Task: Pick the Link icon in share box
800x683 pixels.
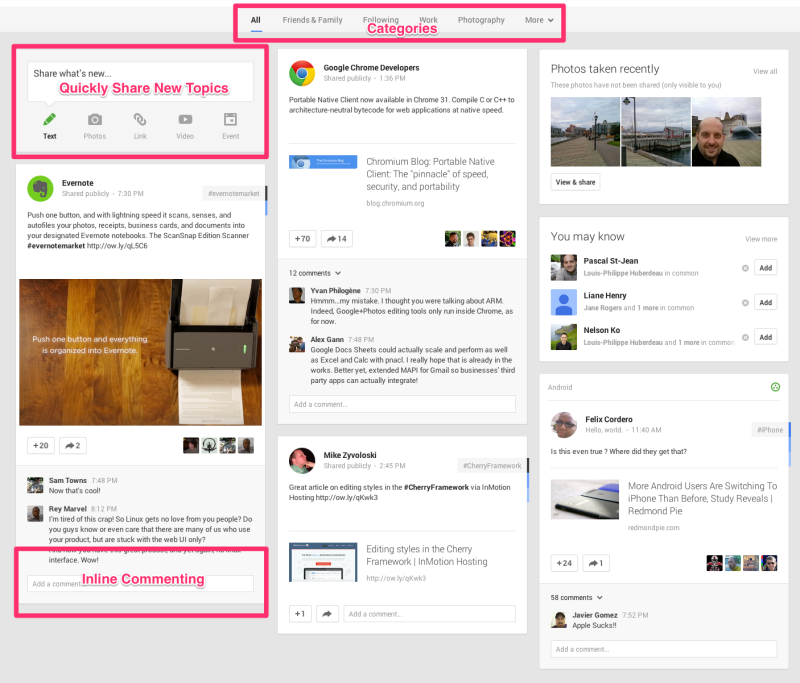Action: pyautogui.click(x=140, y=119)
